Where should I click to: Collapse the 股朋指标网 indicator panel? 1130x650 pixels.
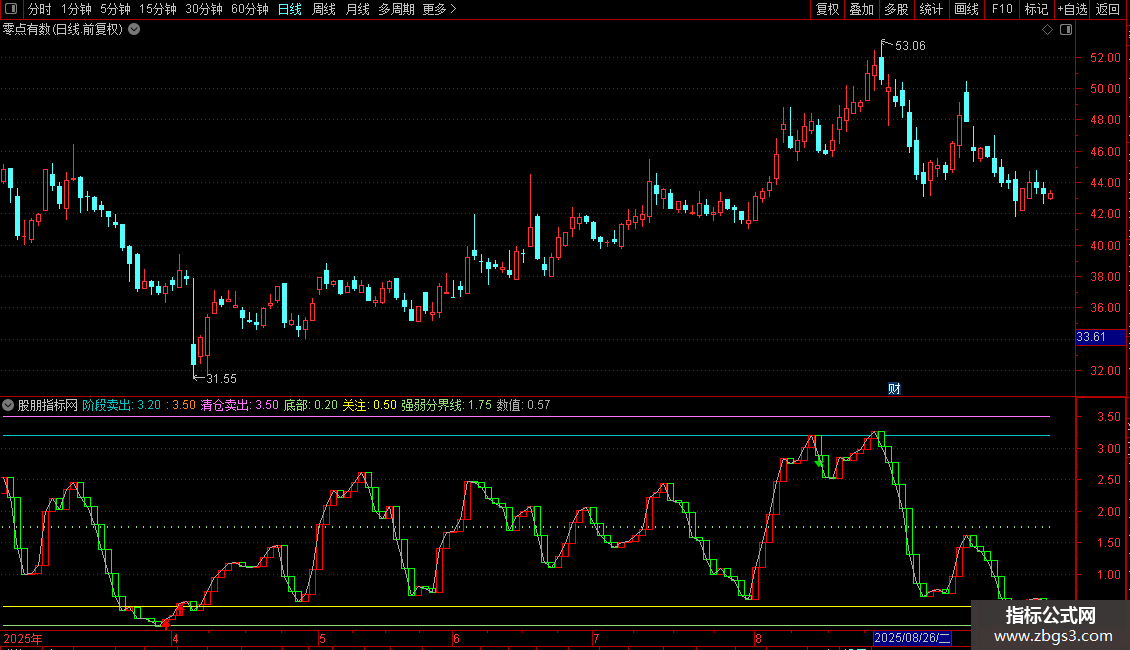[x=8, y=405]
